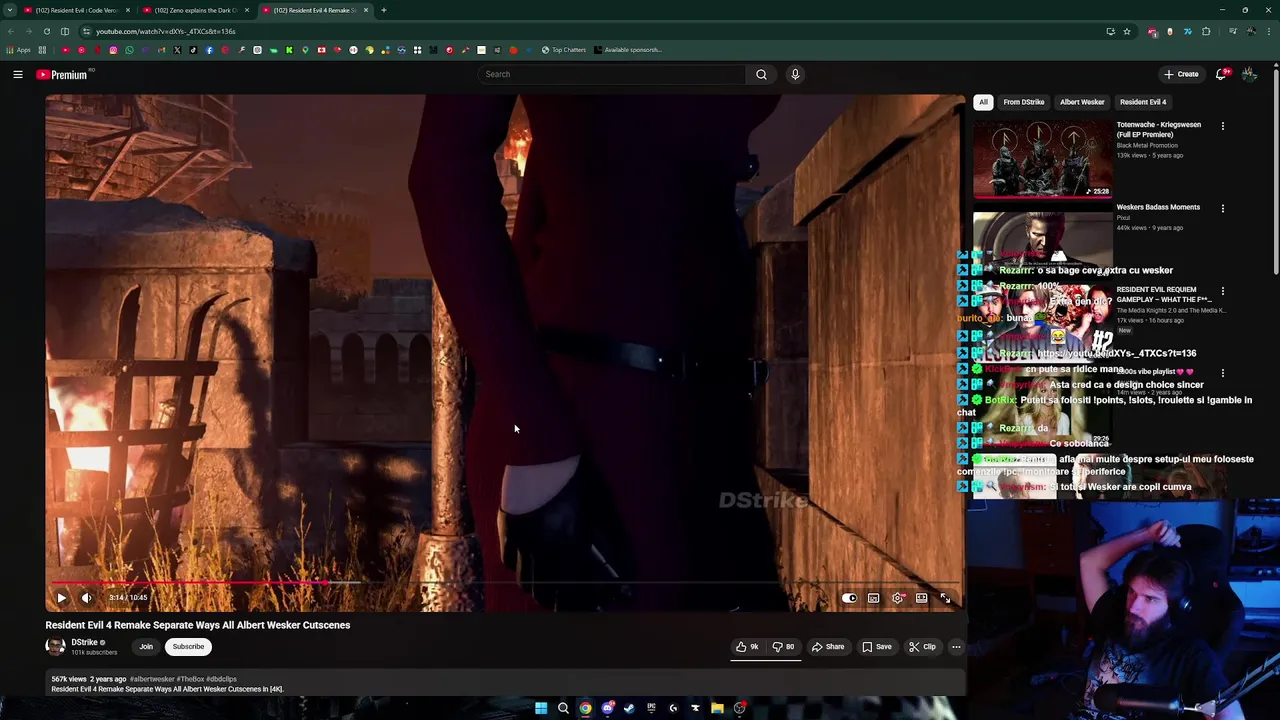Open File Explorer from the taskbar
Screen dimensions: 1280x720
(x=717, y=708)
